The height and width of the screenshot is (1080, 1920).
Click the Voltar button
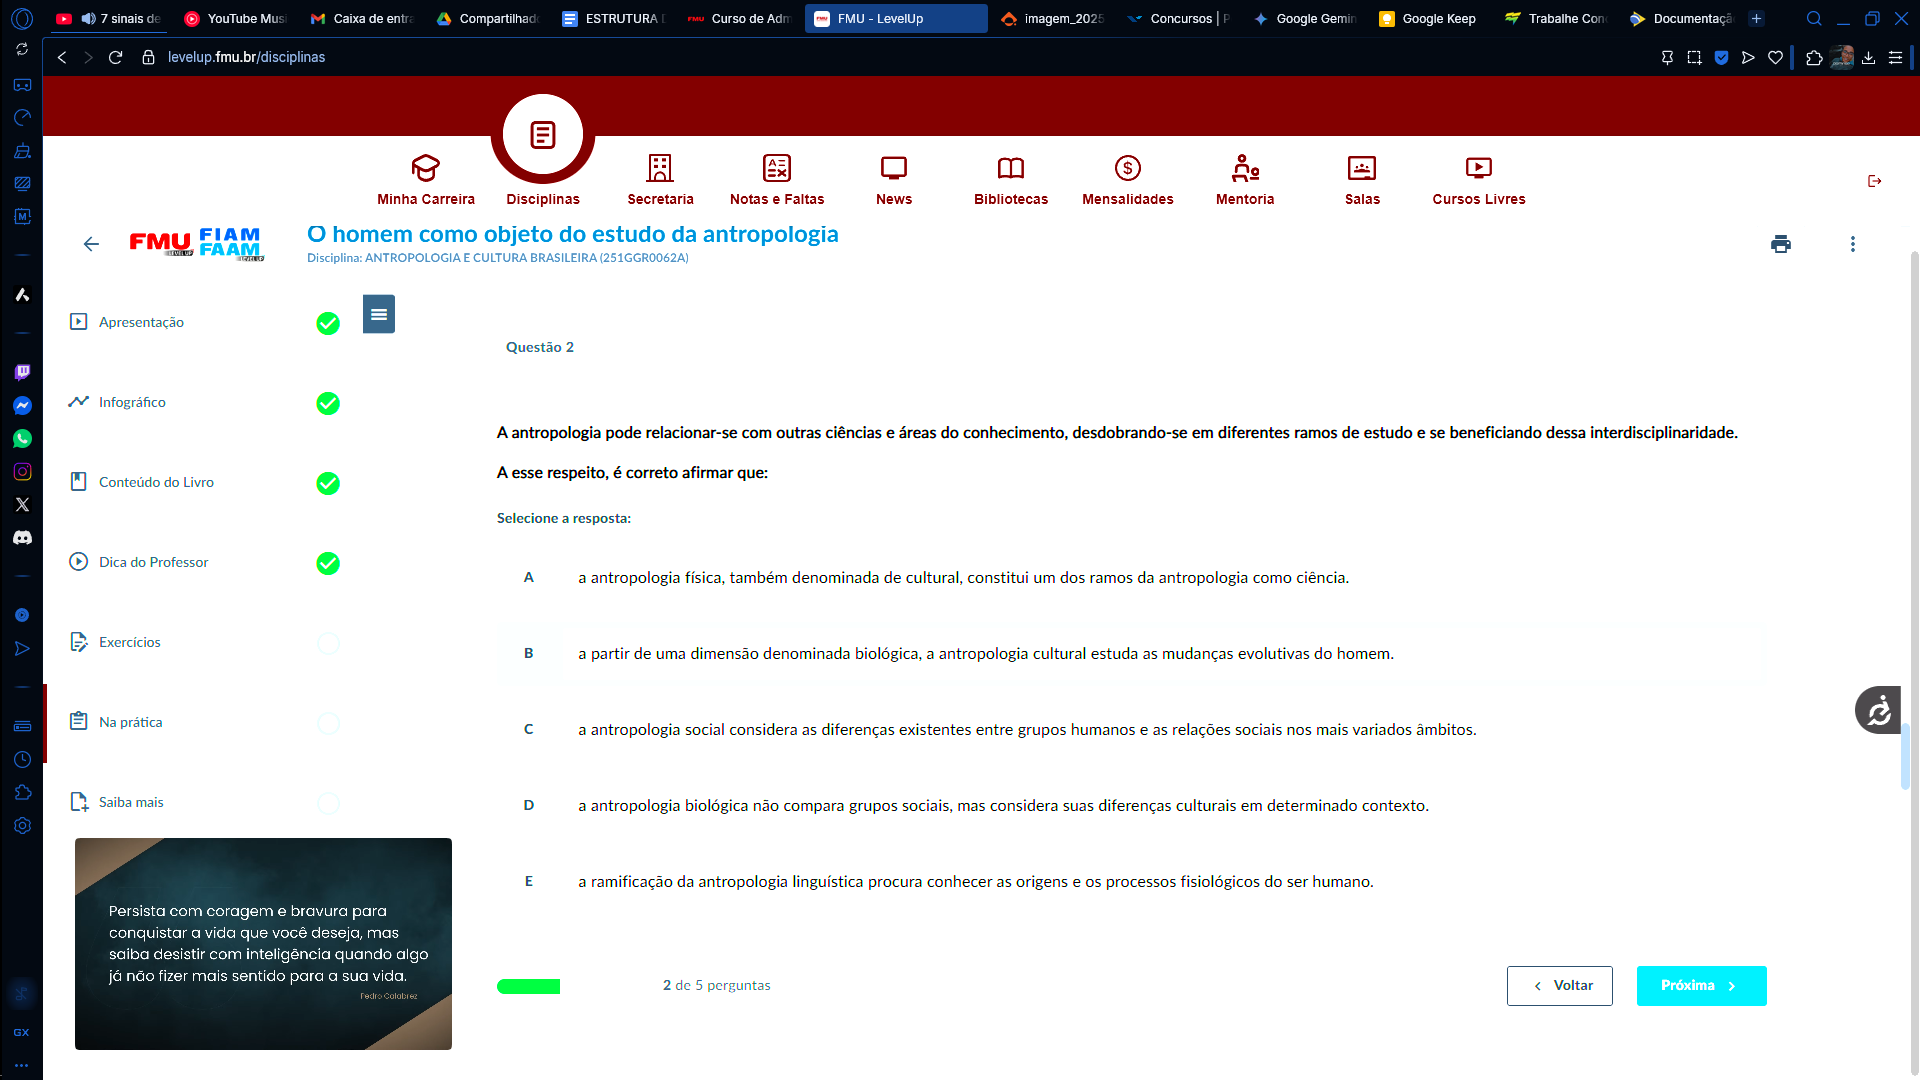[x=1558, y=986]
